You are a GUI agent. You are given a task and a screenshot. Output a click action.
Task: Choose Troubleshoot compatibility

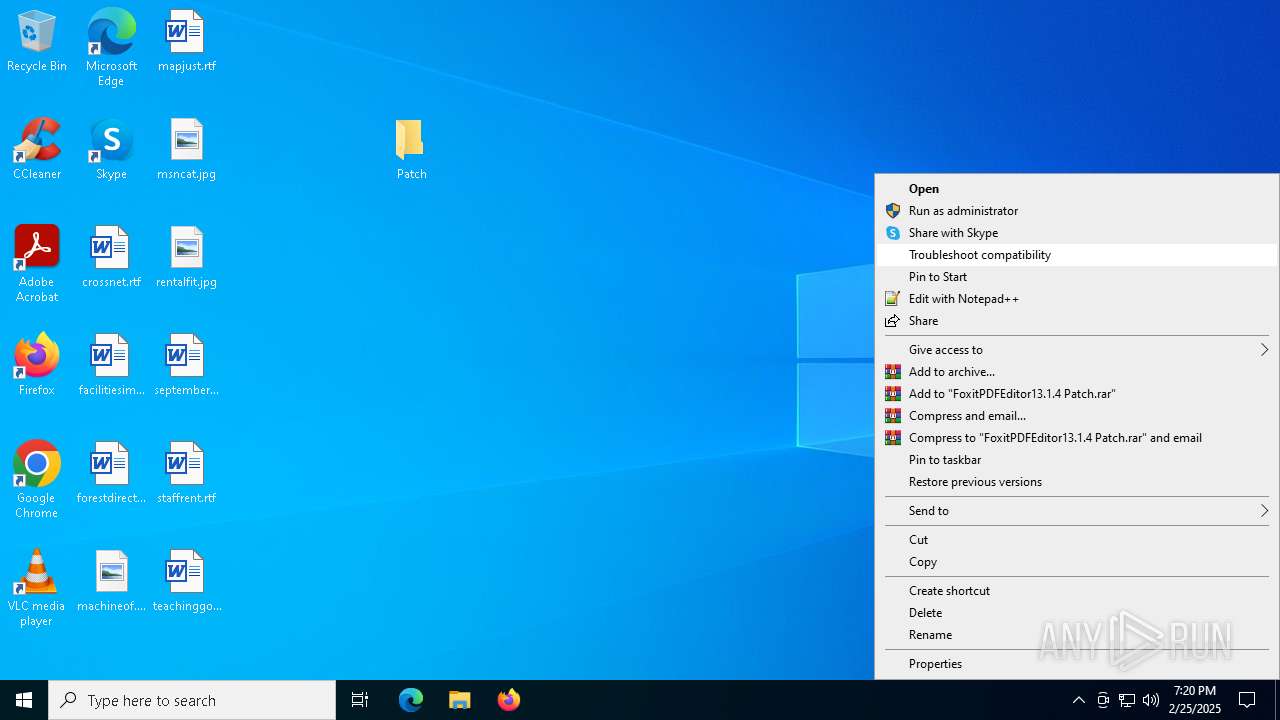click(1077, 255)
